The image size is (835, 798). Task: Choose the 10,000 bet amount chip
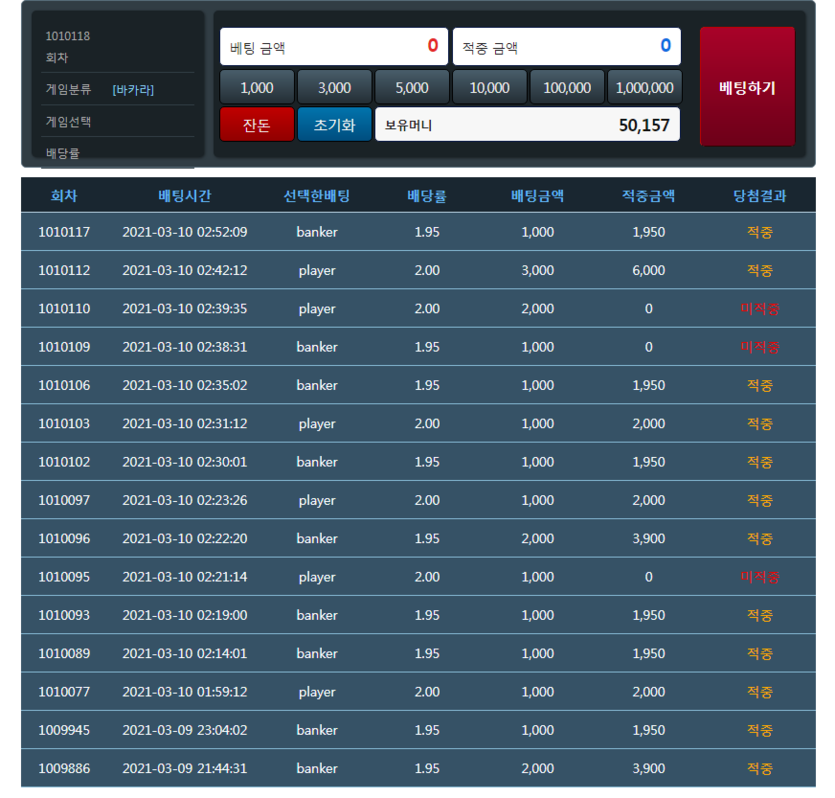[489, 87]
